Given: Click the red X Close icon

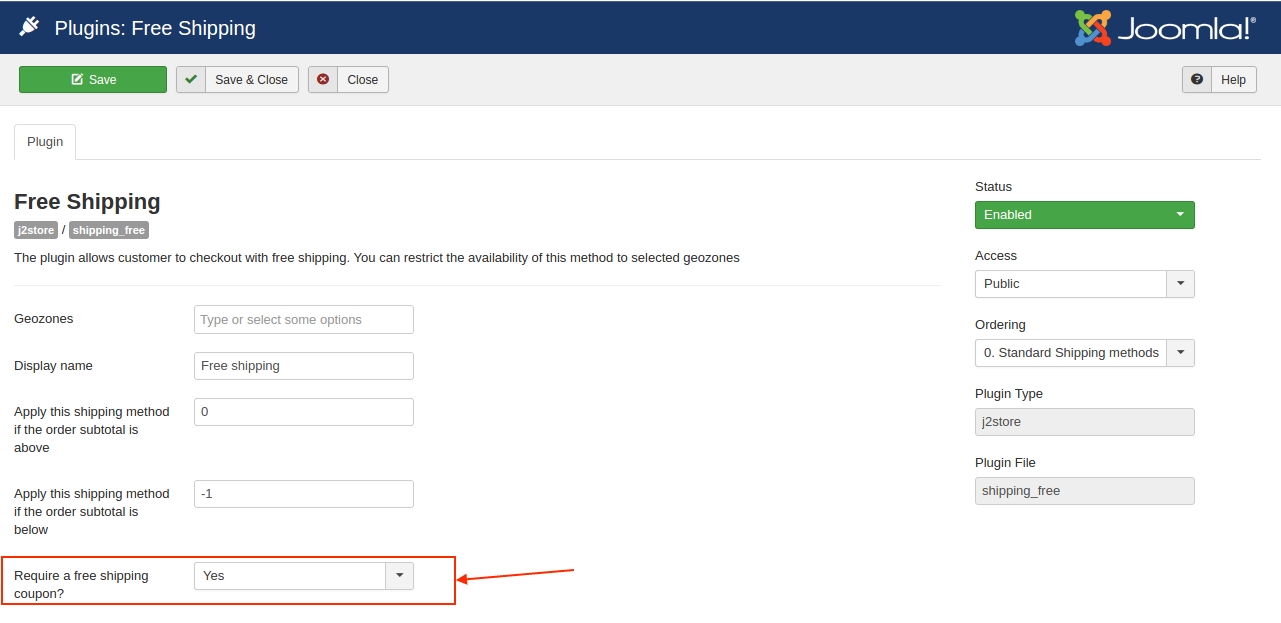Looking at the screenshot, I should (x=323, y=80).
